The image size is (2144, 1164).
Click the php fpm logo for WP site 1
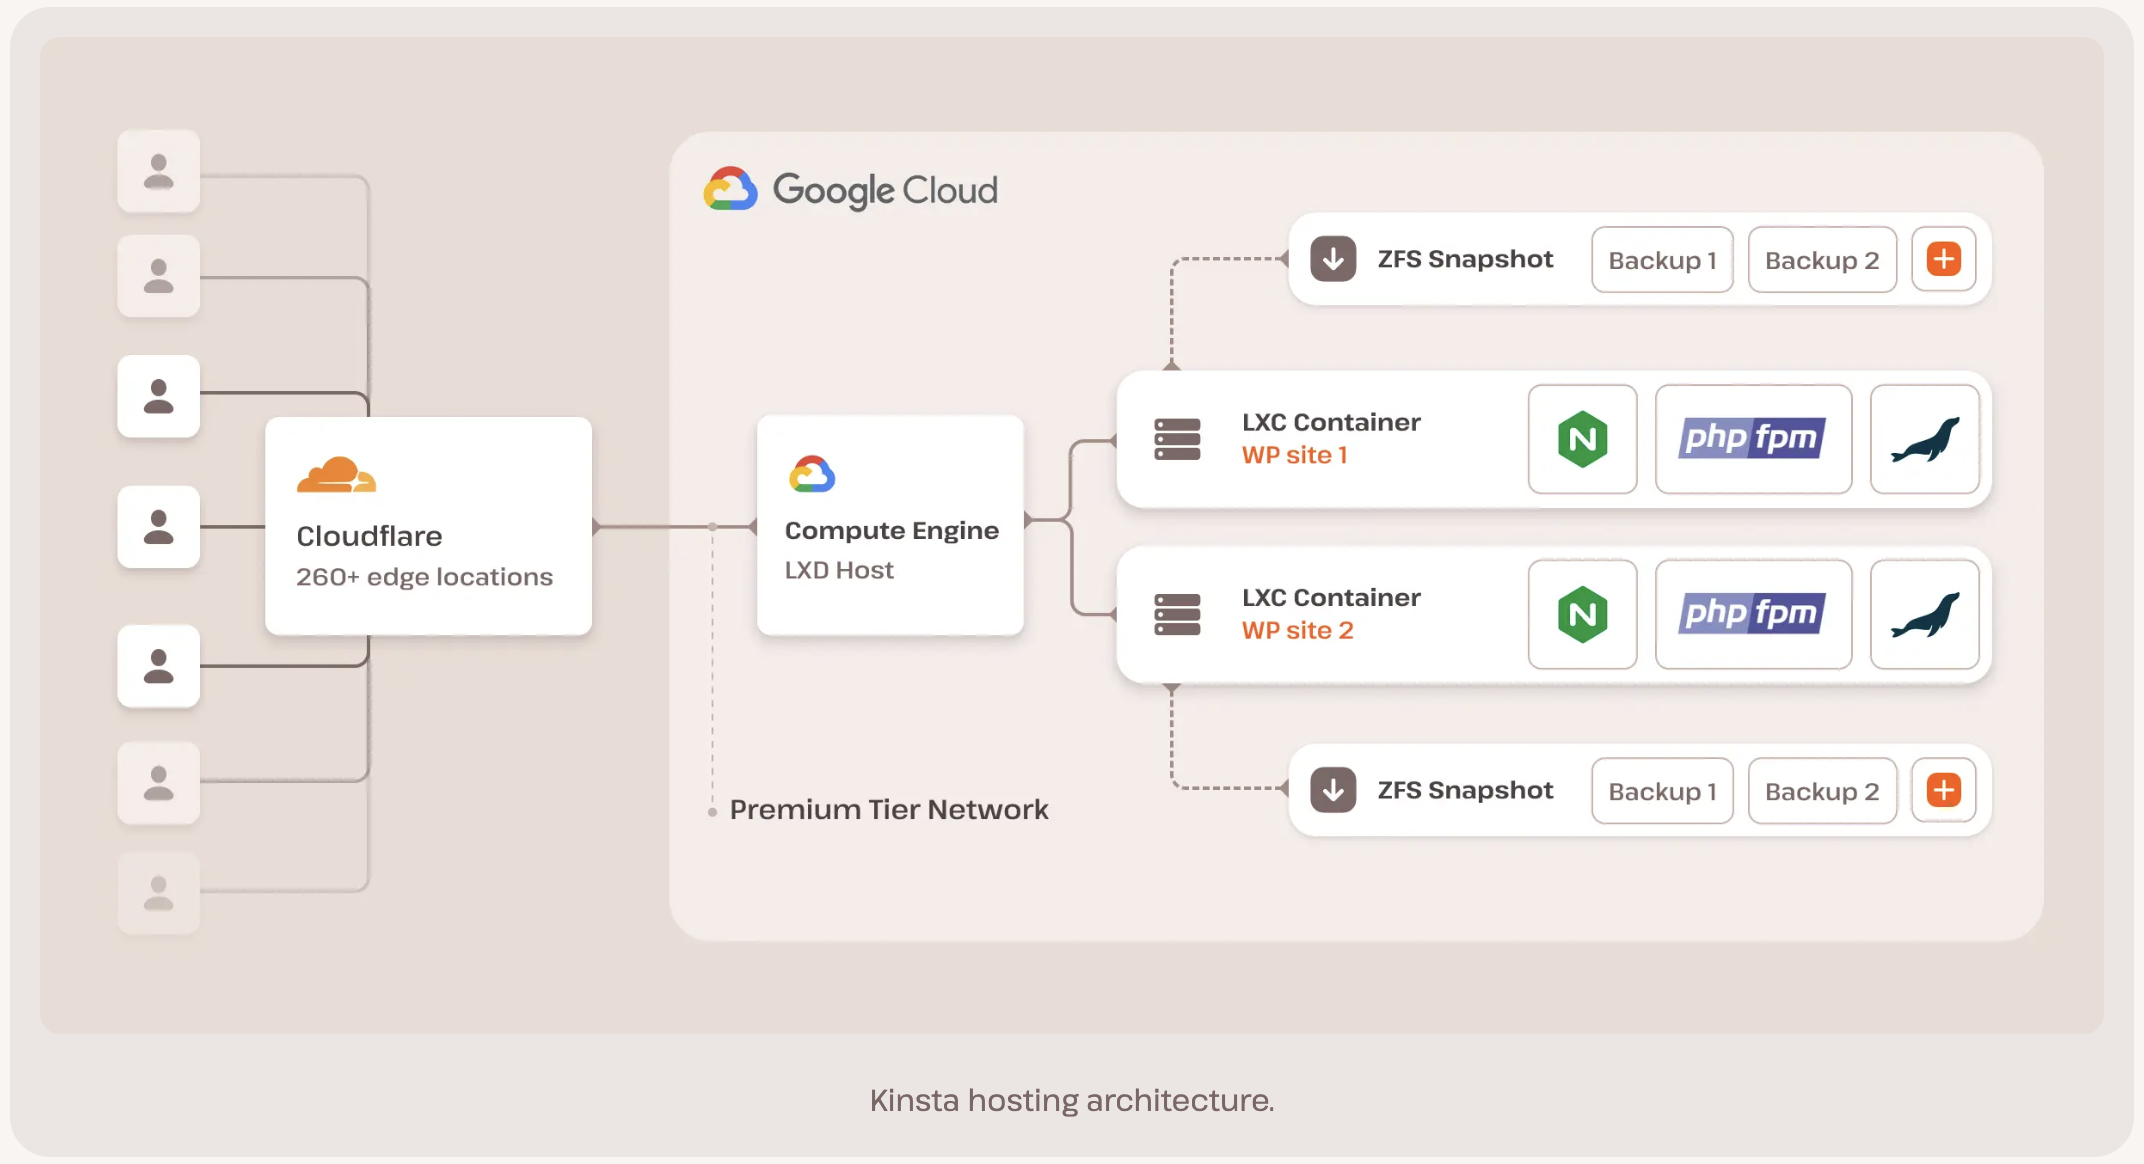click(x=1753, y=439)
